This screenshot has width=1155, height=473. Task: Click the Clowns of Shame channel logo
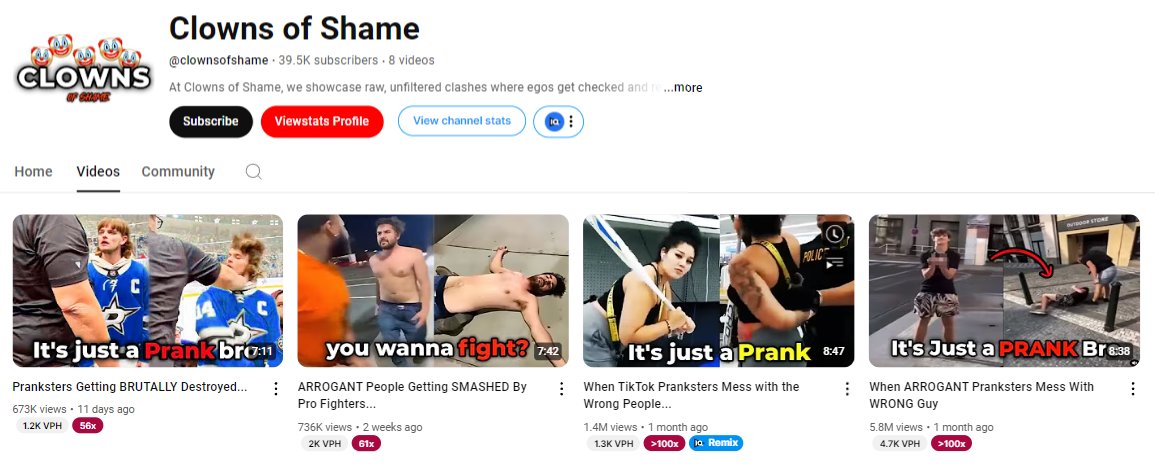pos(83,70)
